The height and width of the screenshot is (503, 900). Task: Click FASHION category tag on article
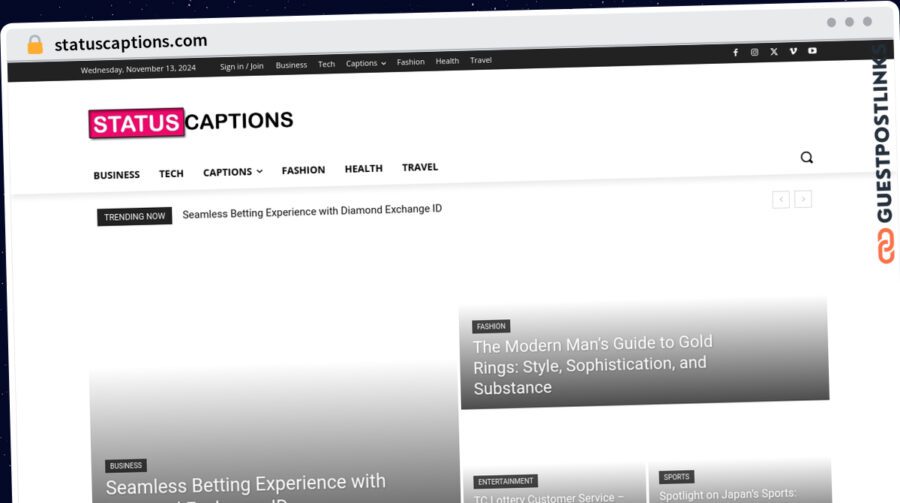(x=491, y=326)
